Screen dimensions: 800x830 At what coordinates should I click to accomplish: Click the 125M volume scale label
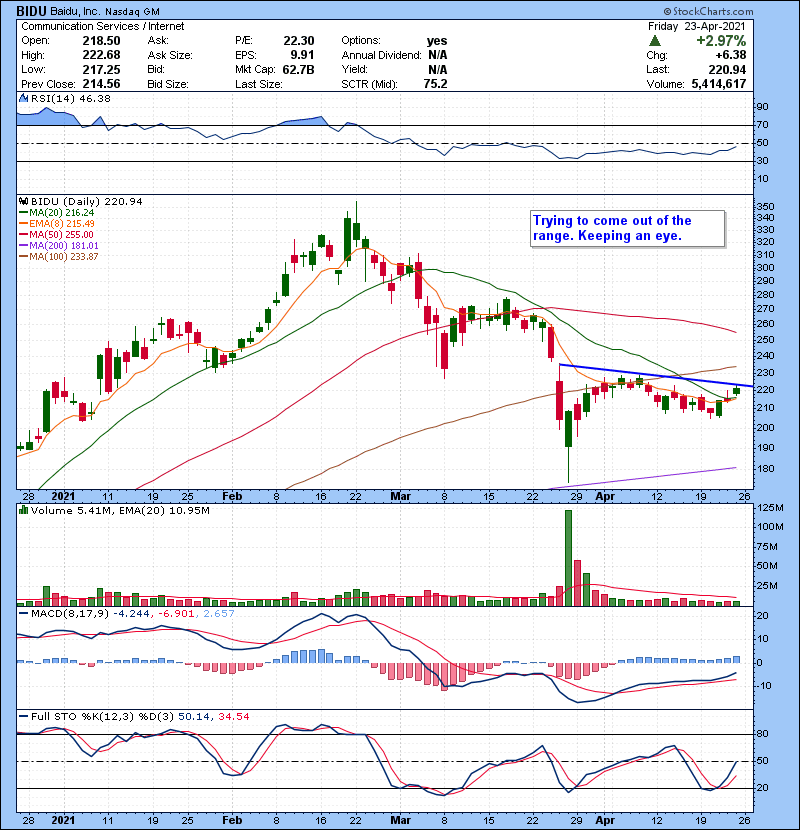click(x=770, y=508)
